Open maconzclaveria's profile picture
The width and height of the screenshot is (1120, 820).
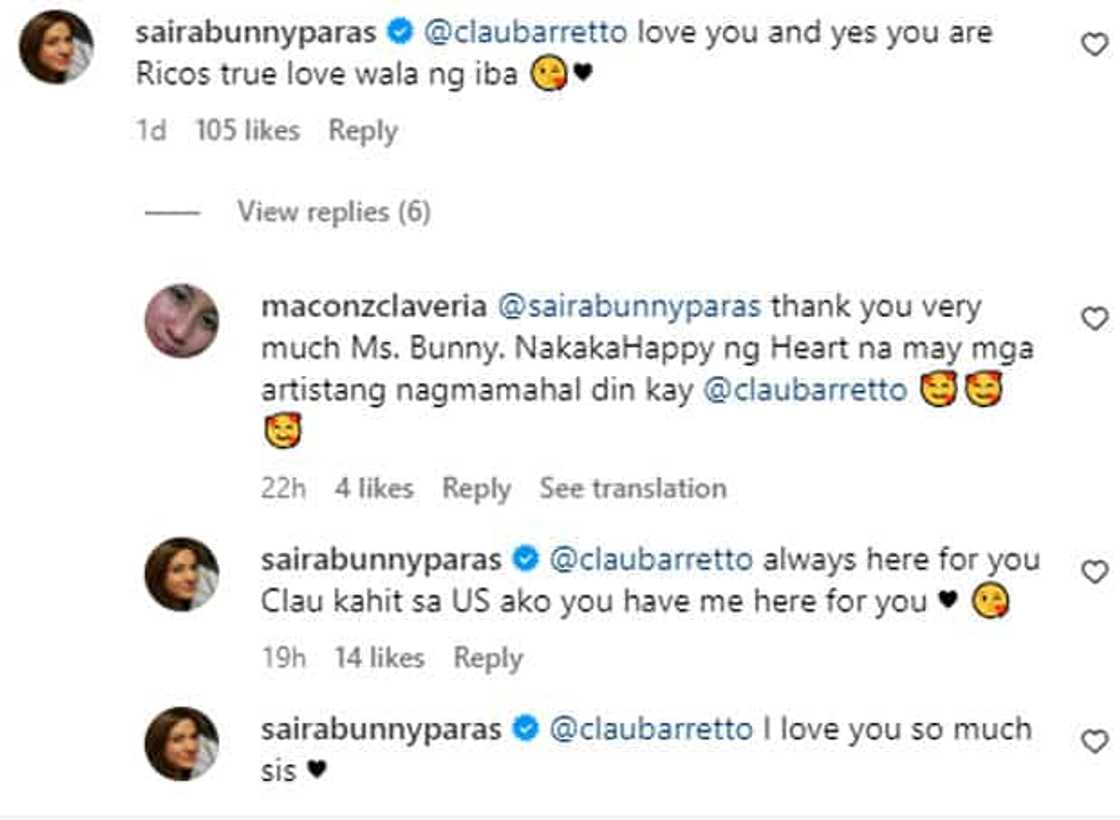pyautogui.click(x=182, y=320)
